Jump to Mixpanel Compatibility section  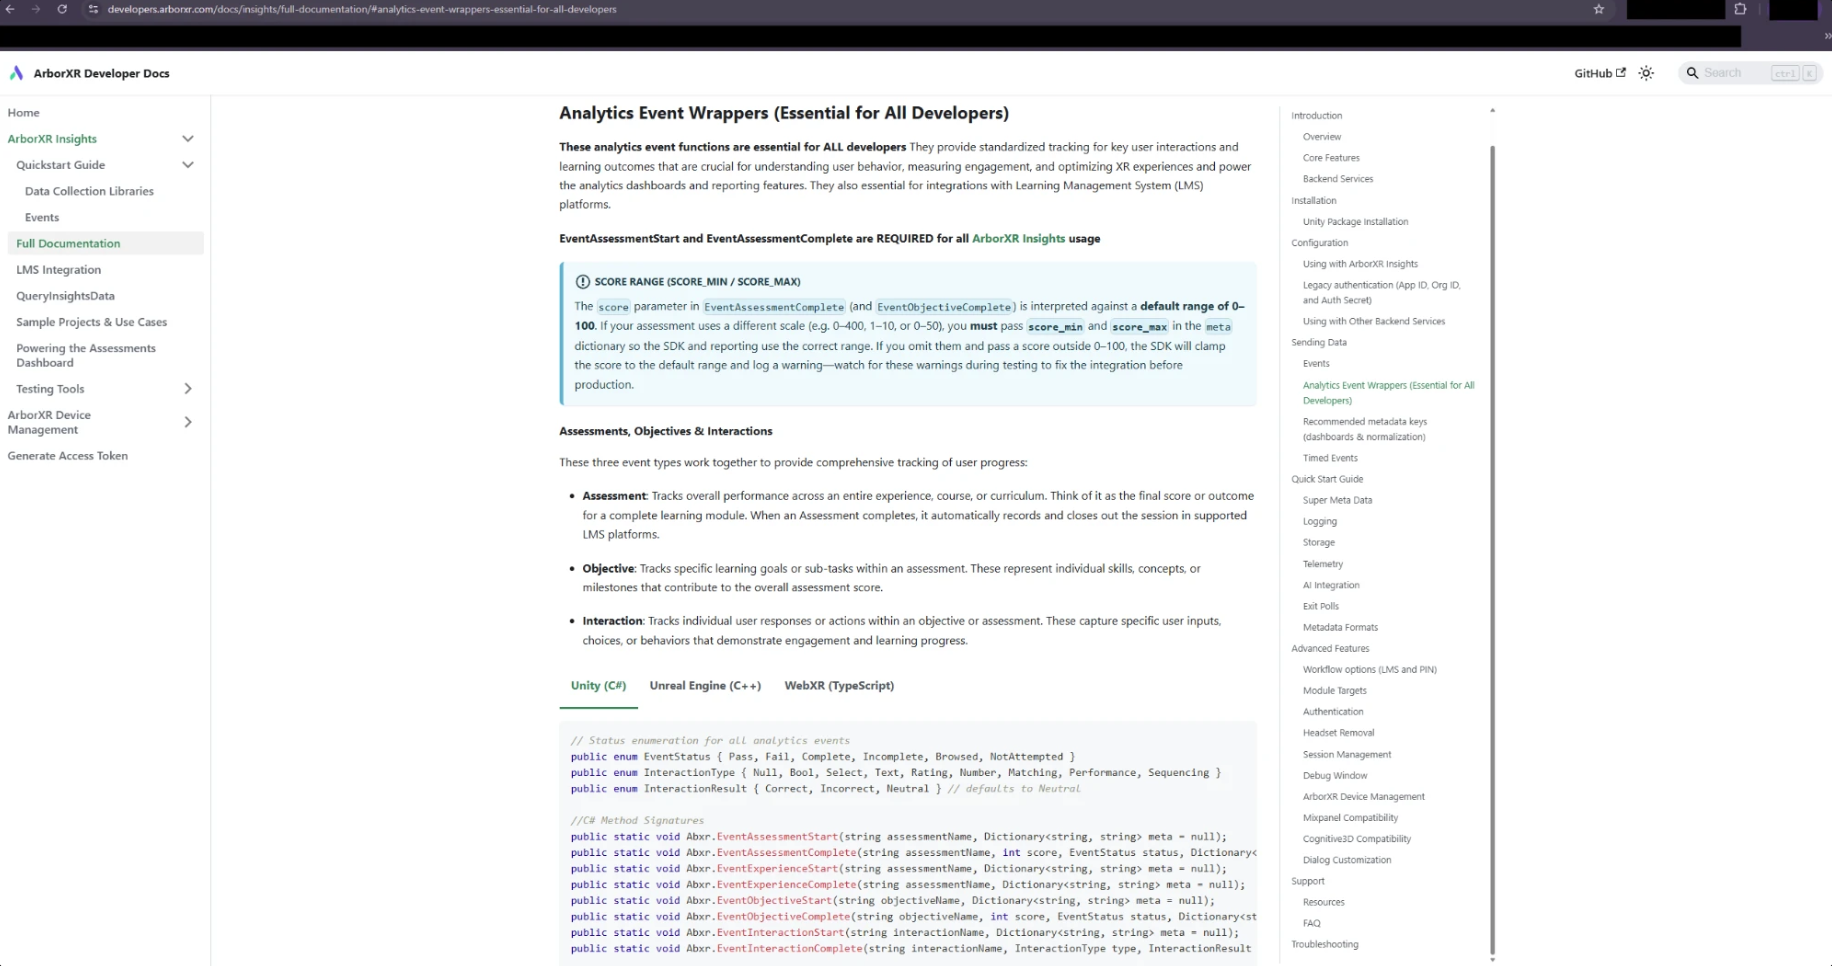(x=1350, y=818)
